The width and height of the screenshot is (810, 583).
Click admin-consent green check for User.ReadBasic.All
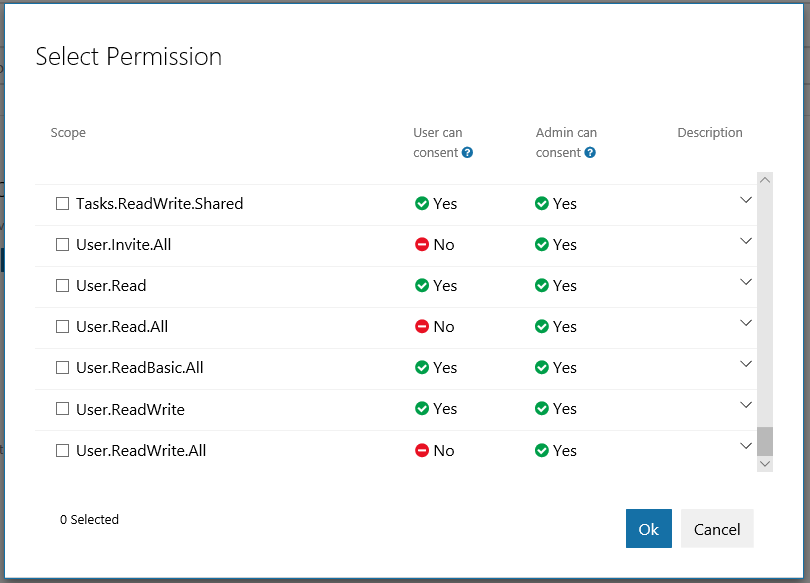point(542,368)
